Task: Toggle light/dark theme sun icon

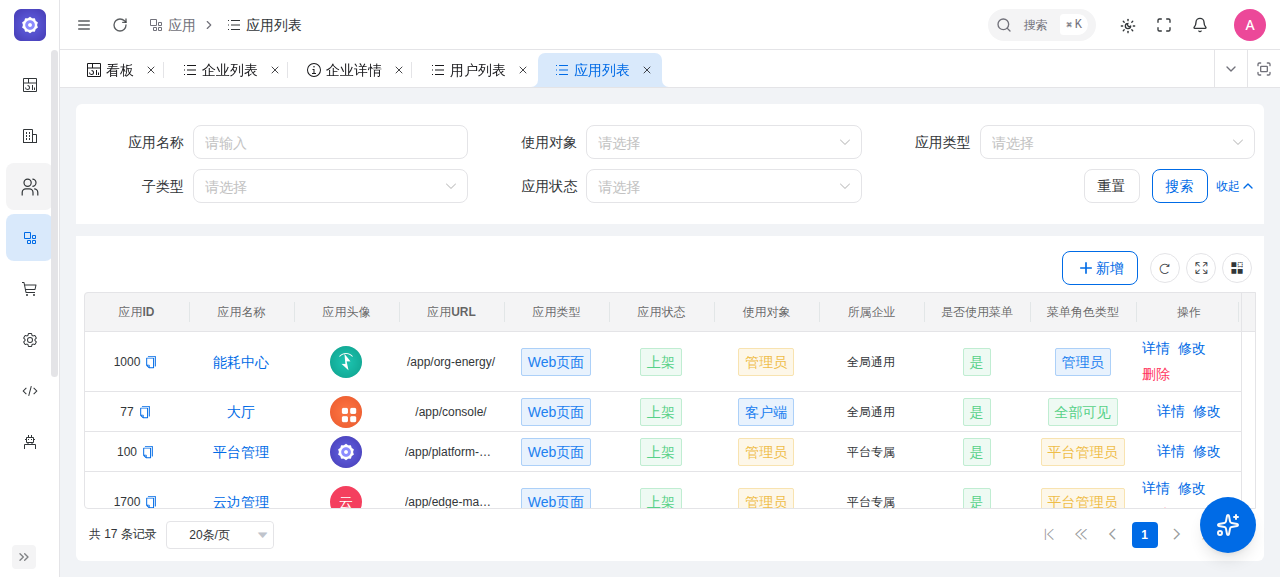Action: click(1128, 25)
